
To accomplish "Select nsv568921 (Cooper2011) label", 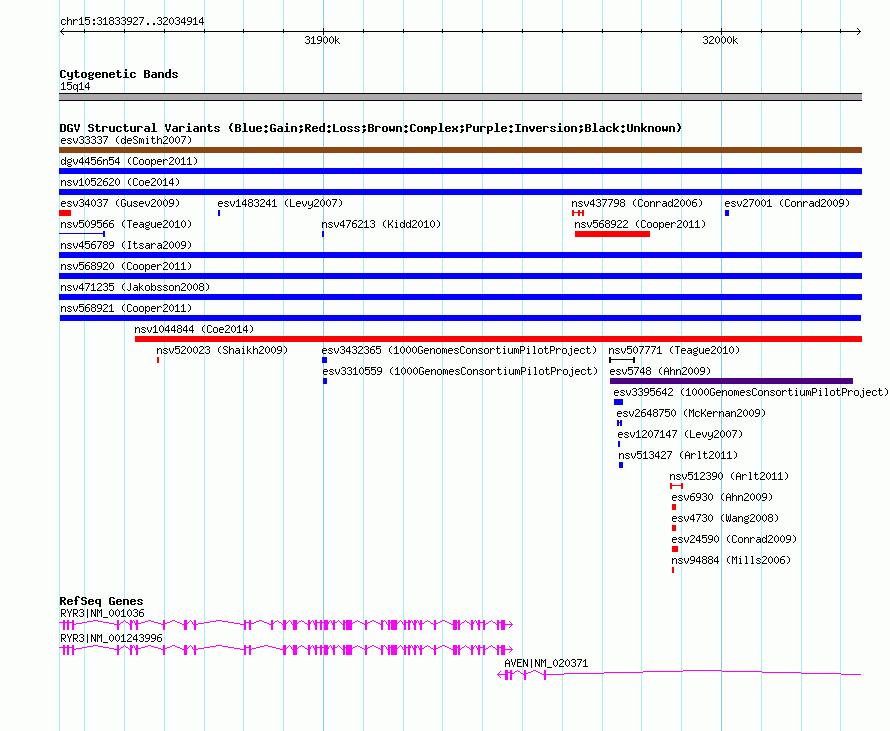I will (126, 308).
